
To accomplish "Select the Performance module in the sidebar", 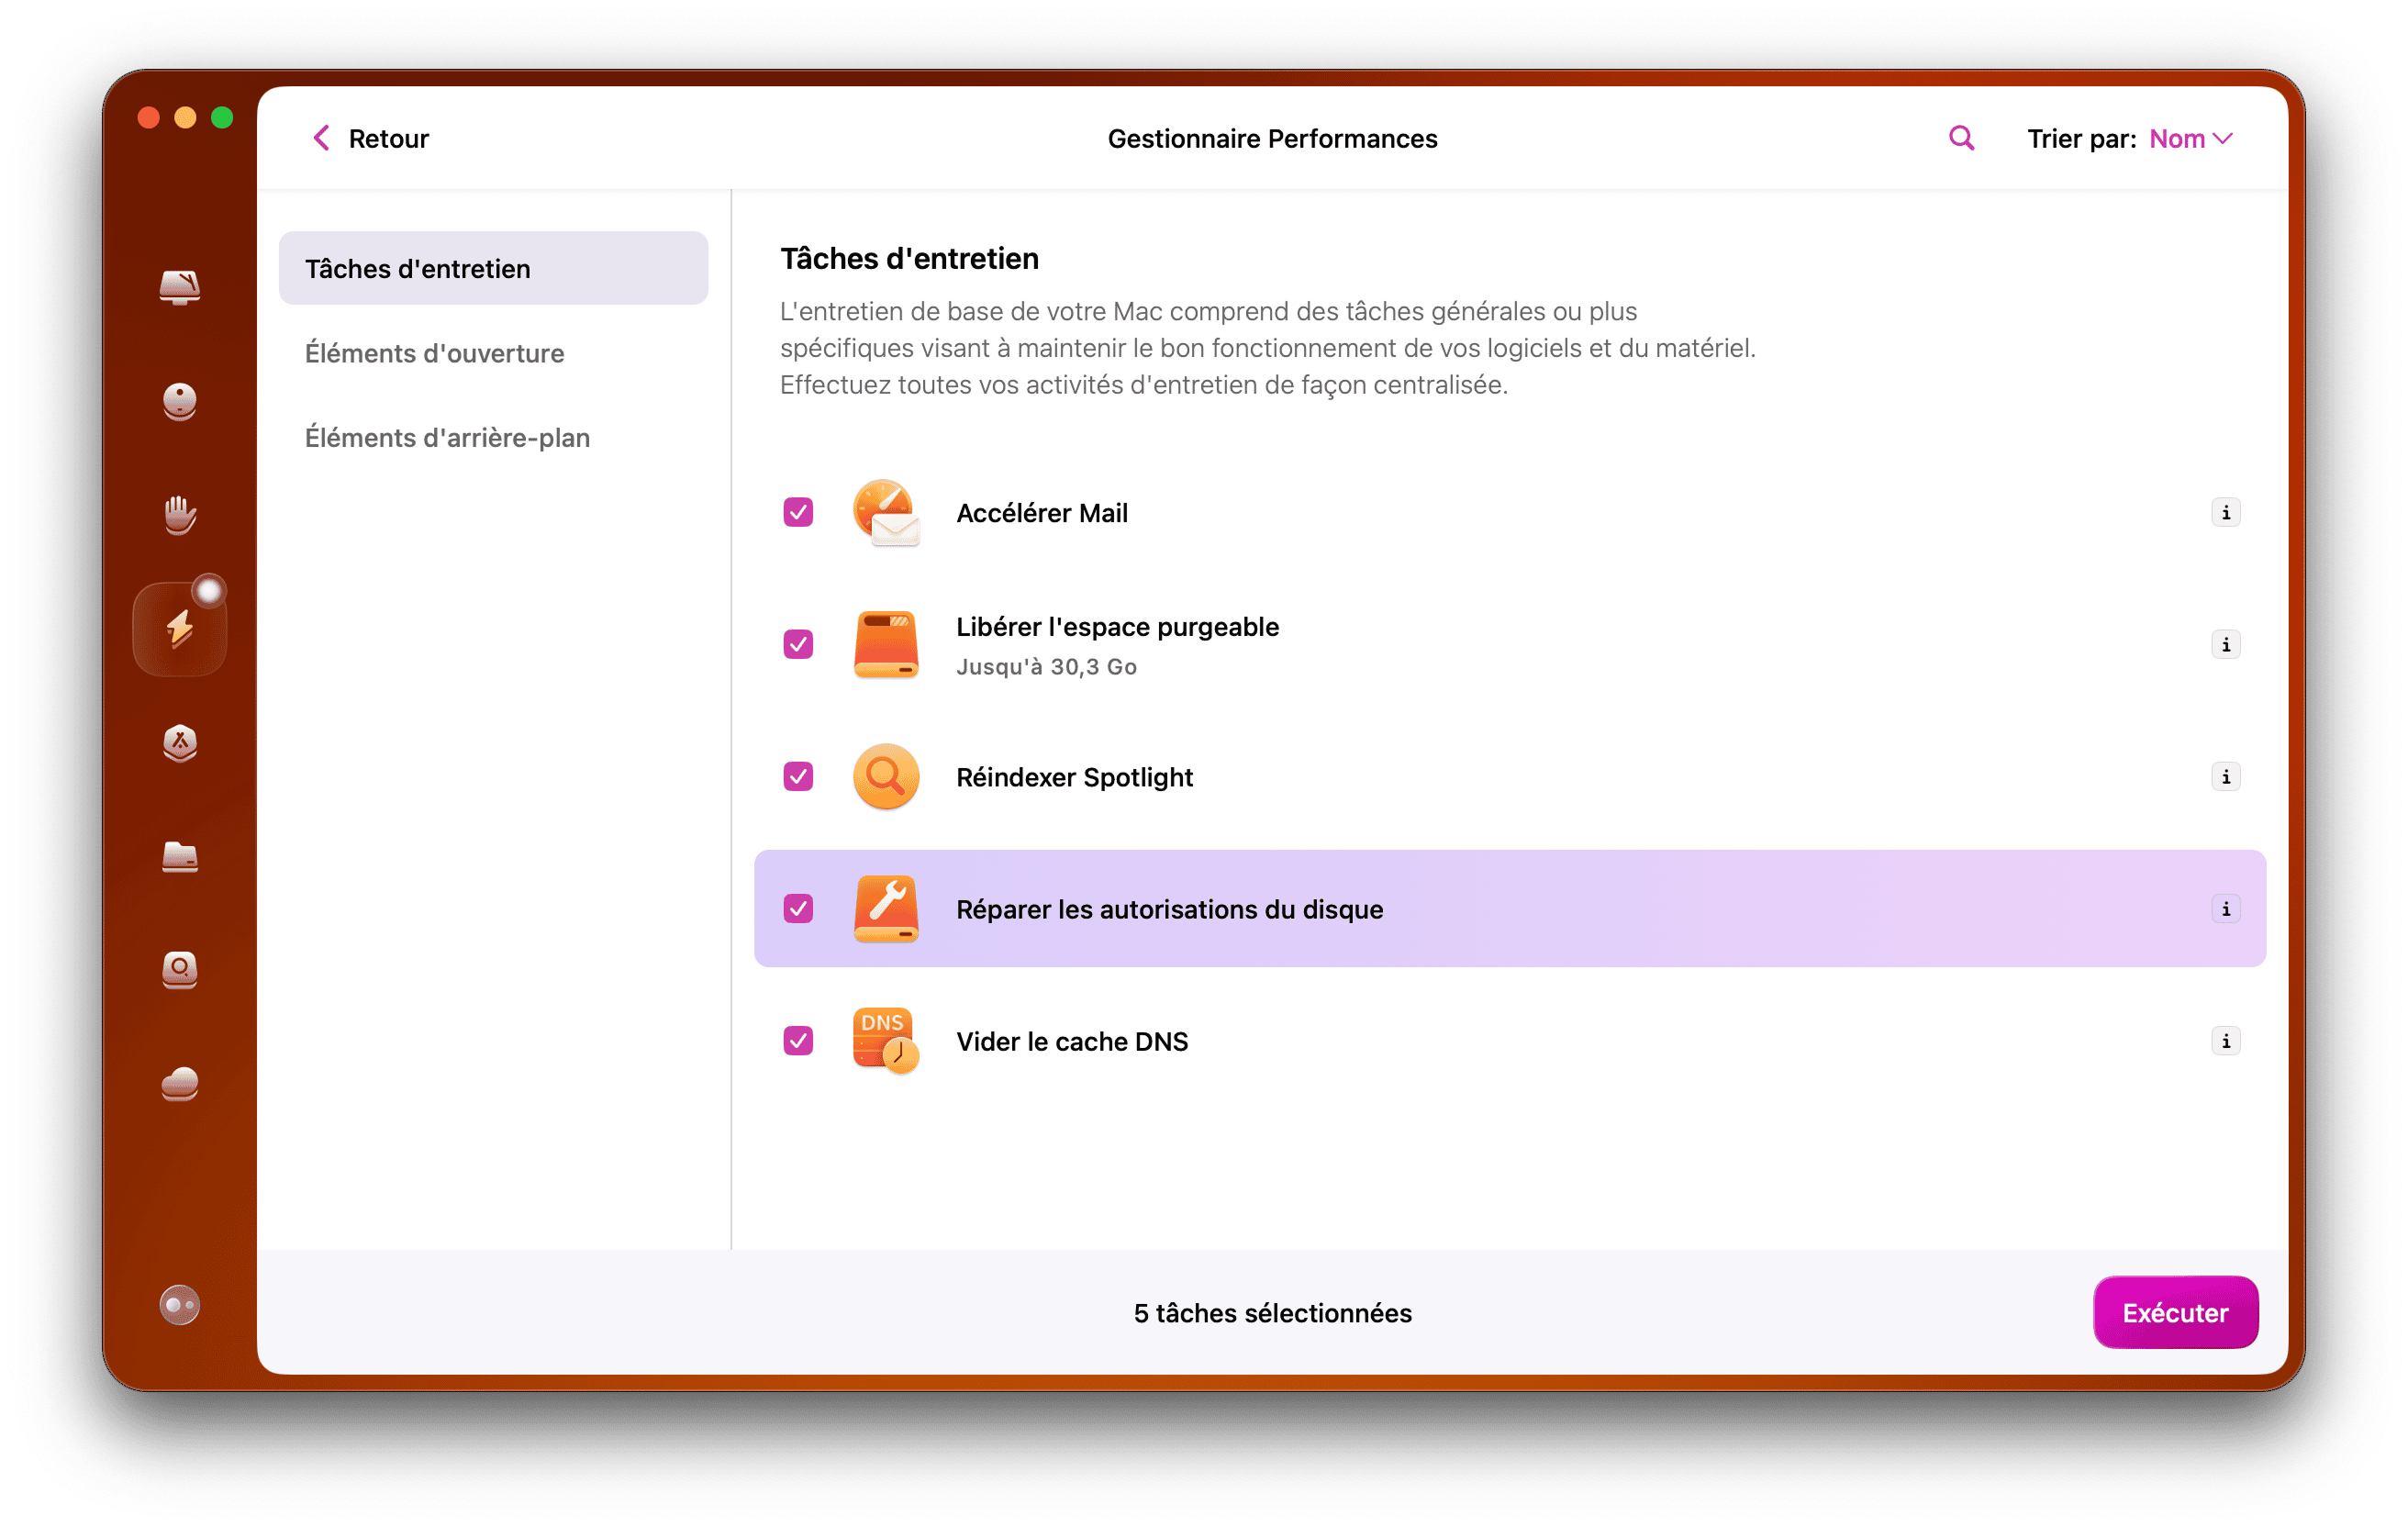I will [x=180, y=627].
